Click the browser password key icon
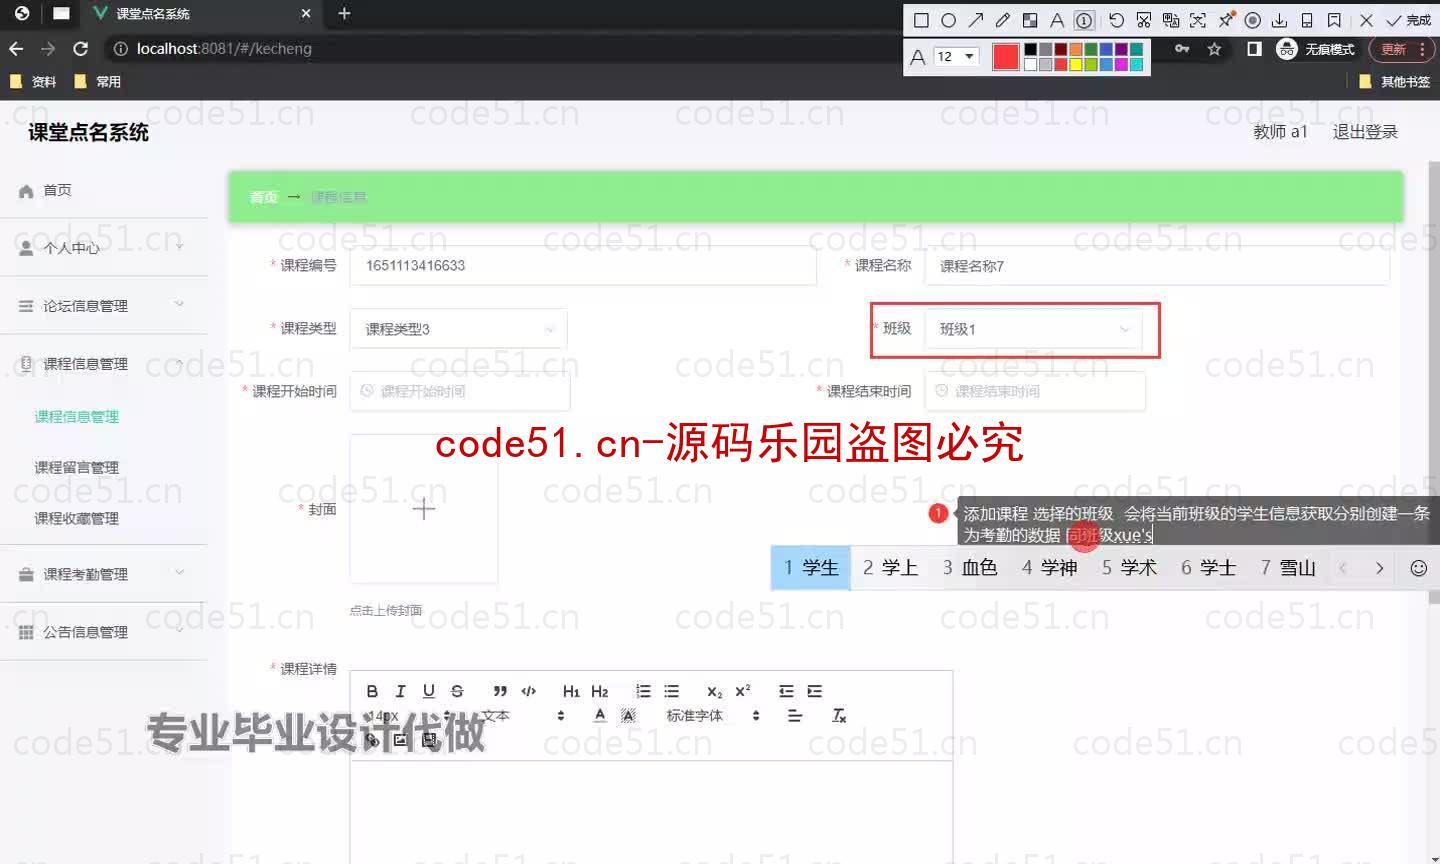The image size is (1440, 864). tap(1182, 49)
